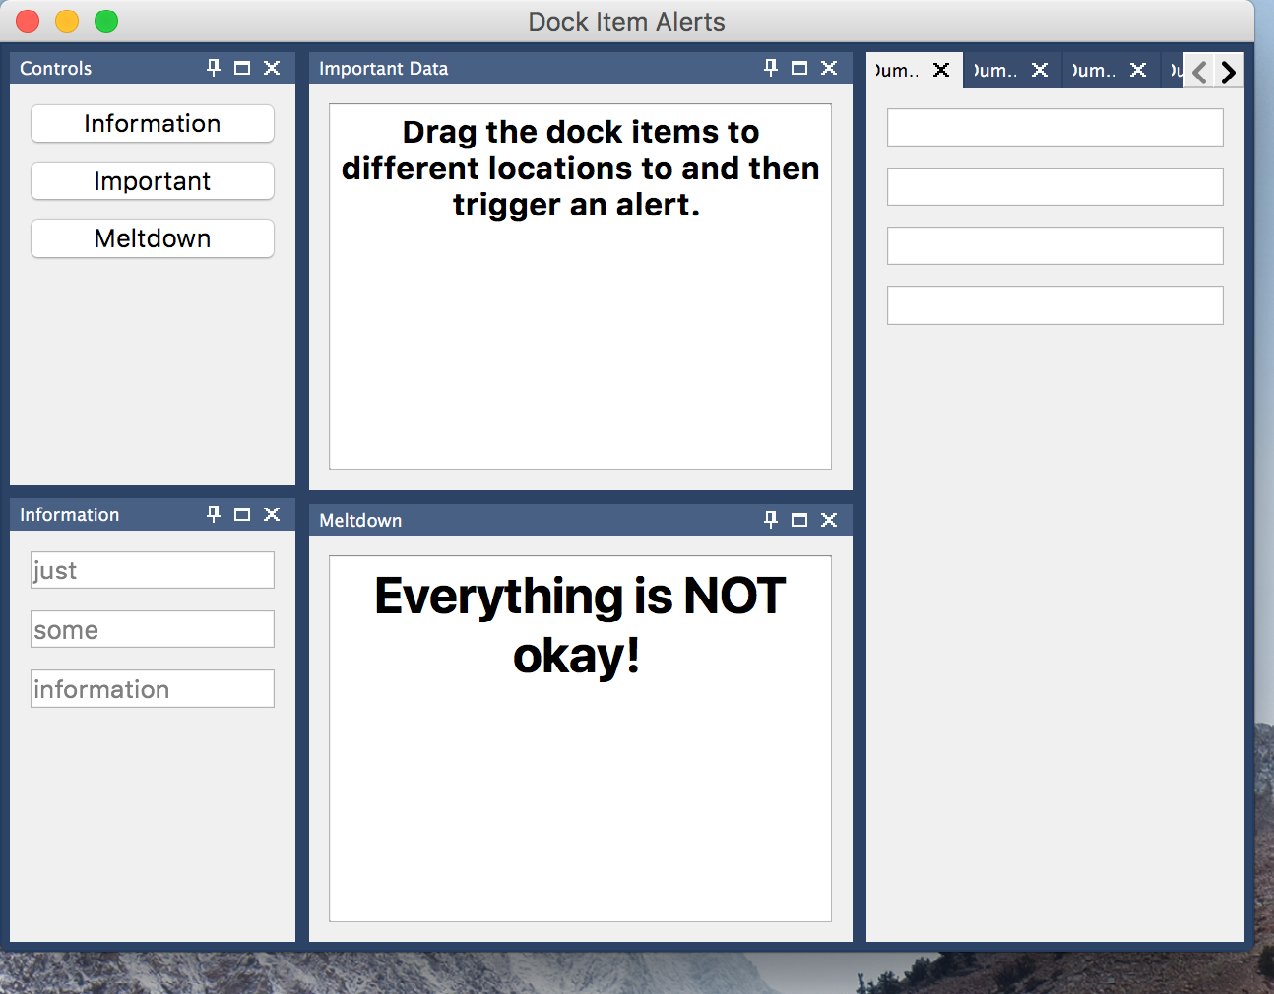Click the close icon on the Important Data panel

(x=828, y=68)
